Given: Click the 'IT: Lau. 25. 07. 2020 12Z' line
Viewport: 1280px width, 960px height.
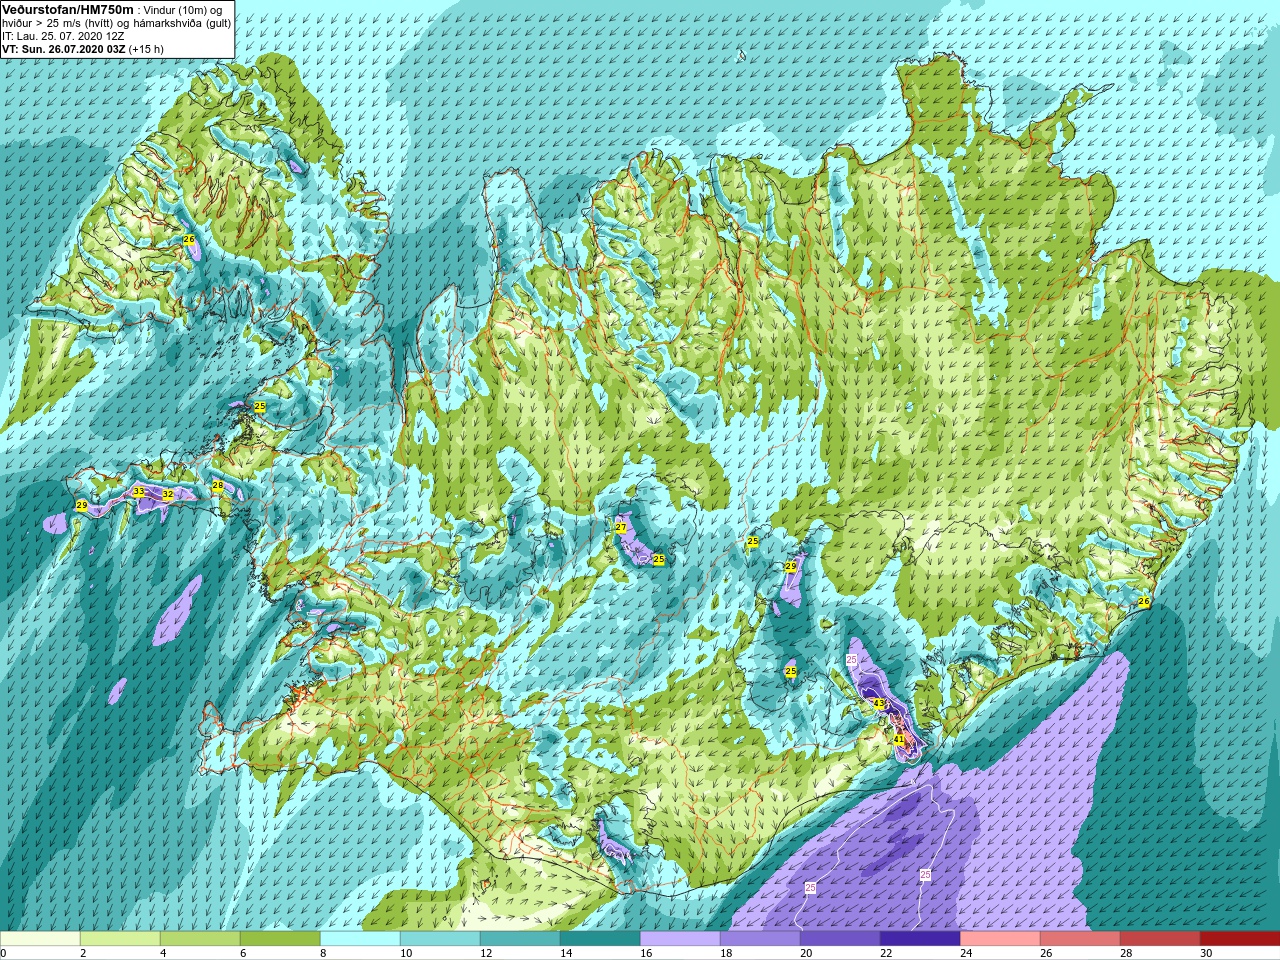Looking at the screenshot, I should (x=63, y=36).
